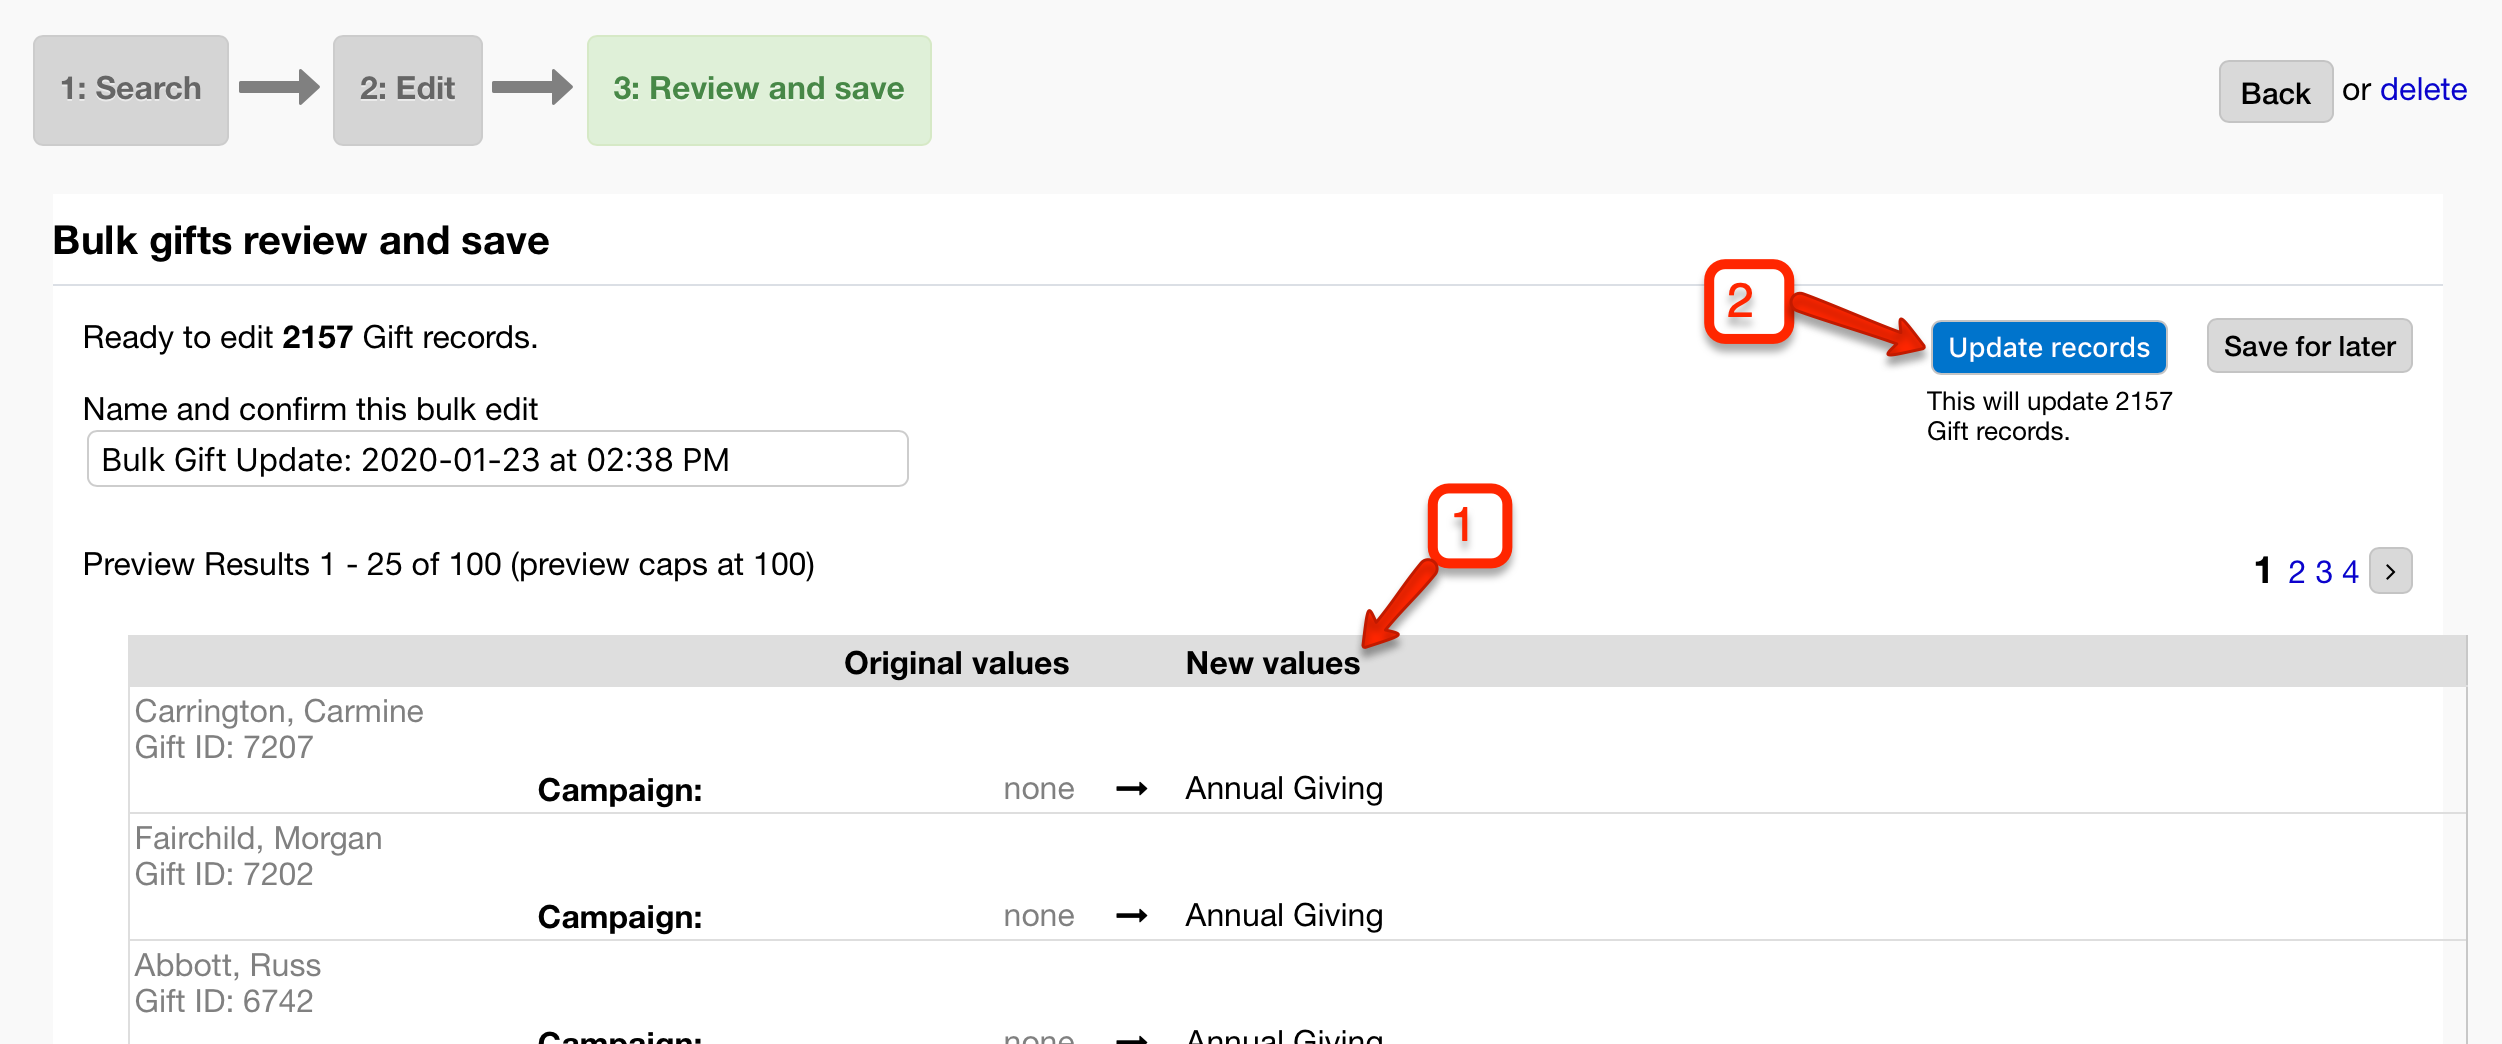Click the arrow between Edit and Review steps
The width and height of the screenshot is (2502, 1044).
pos(532,88)
